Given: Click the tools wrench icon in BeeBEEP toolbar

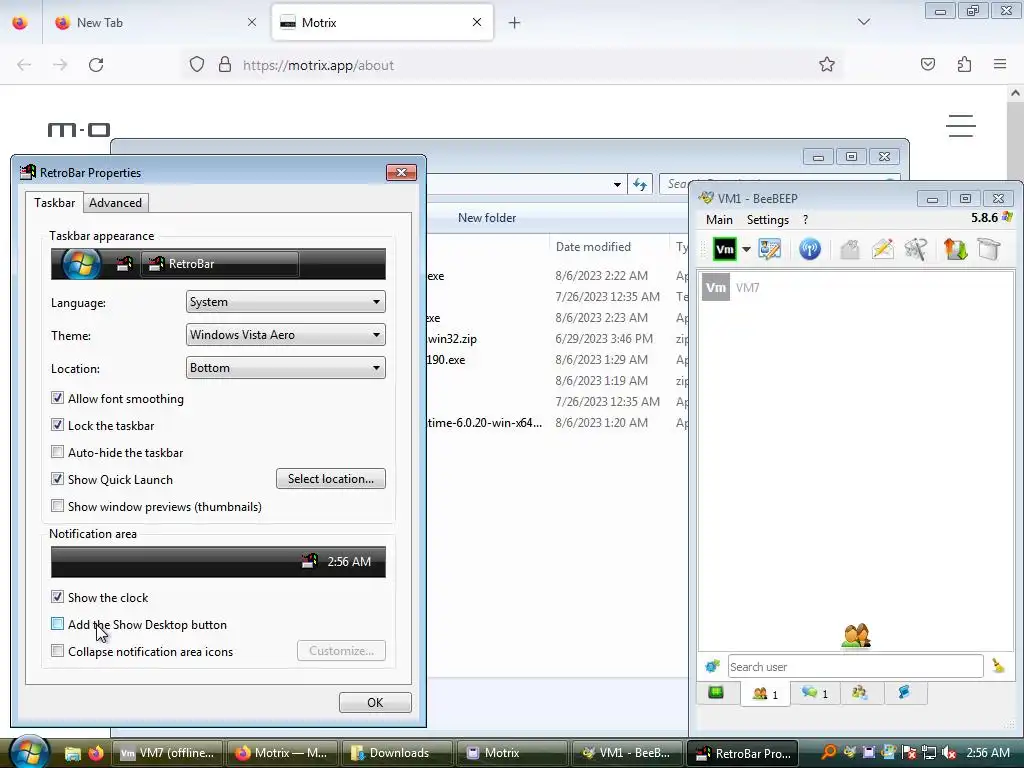Looking at the screenshot, I should pos(916,249).
